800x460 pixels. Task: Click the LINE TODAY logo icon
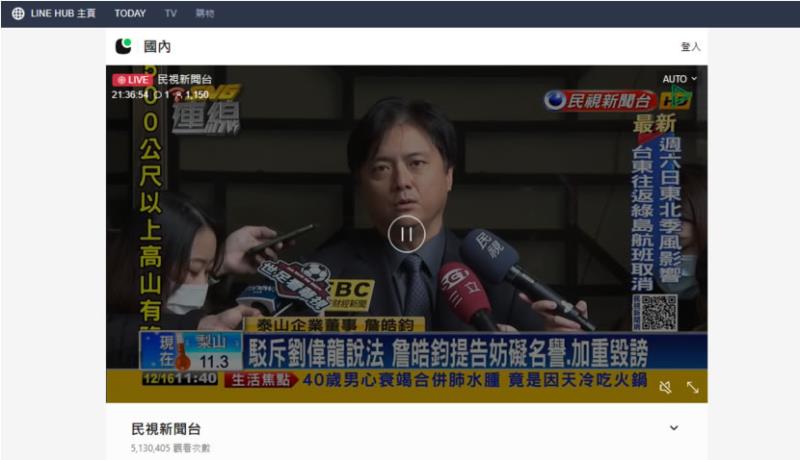pyautogui.click(x=123, y=46)
